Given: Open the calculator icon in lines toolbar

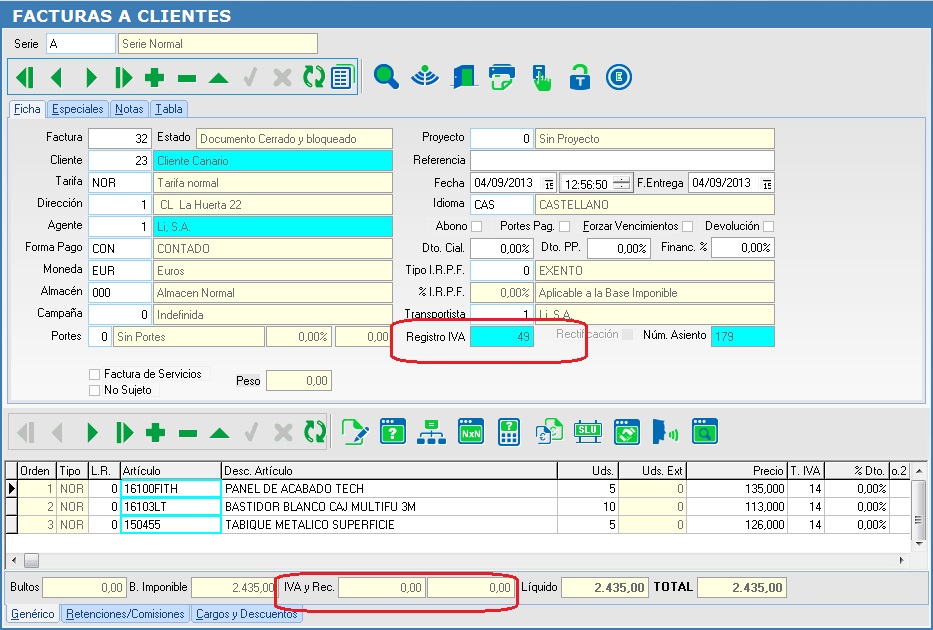Looking at the screenshot, I should (509, 432).
